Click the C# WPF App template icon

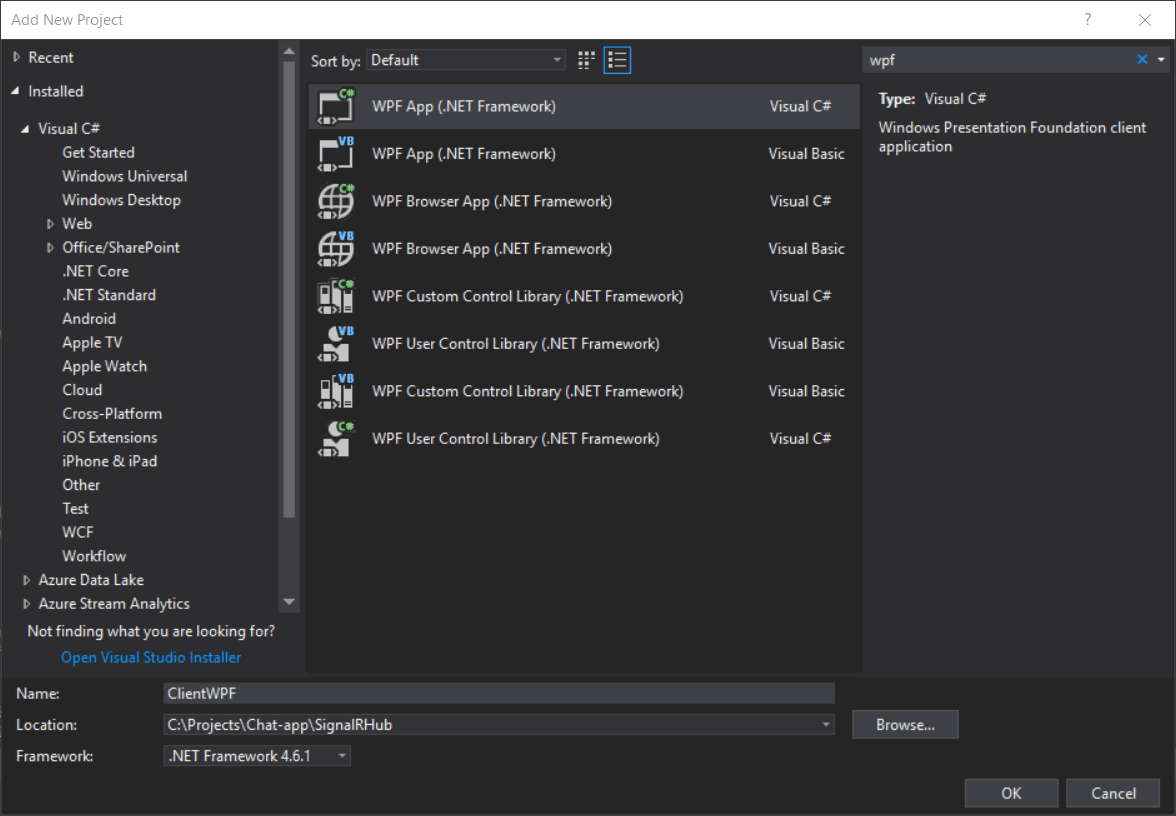pos(336,106)
